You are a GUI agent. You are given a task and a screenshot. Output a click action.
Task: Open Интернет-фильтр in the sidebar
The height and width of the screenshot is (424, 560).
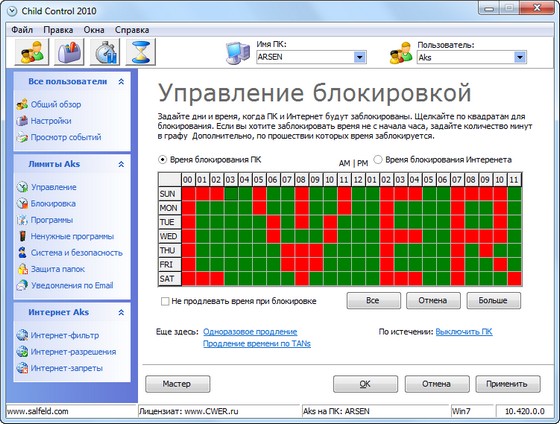point(64,335)
